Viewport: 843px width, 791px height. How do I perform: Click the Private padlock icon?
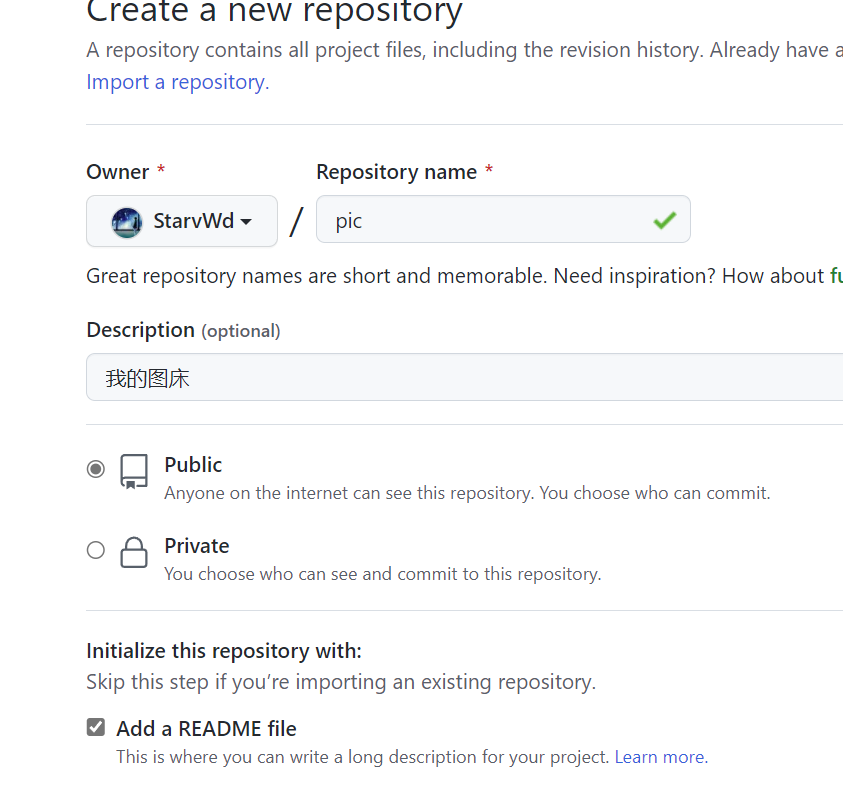click(x=134, y=552)
